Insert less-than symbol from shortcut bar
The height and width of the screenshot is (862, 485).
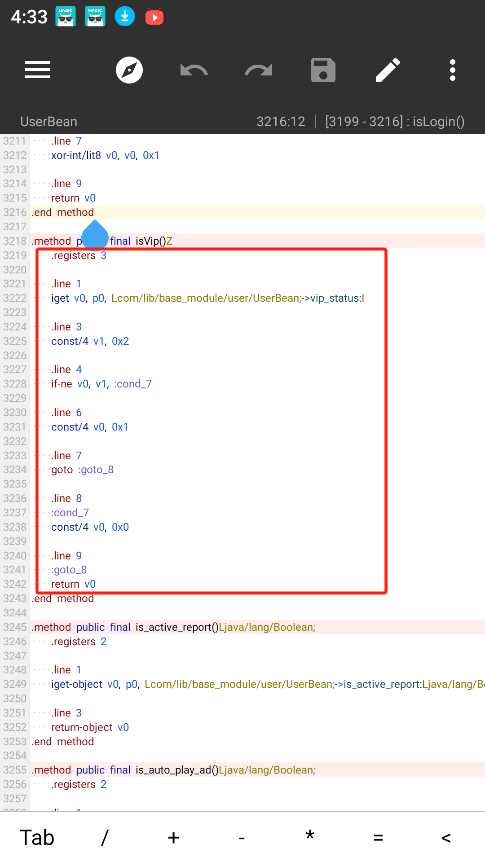445,838
